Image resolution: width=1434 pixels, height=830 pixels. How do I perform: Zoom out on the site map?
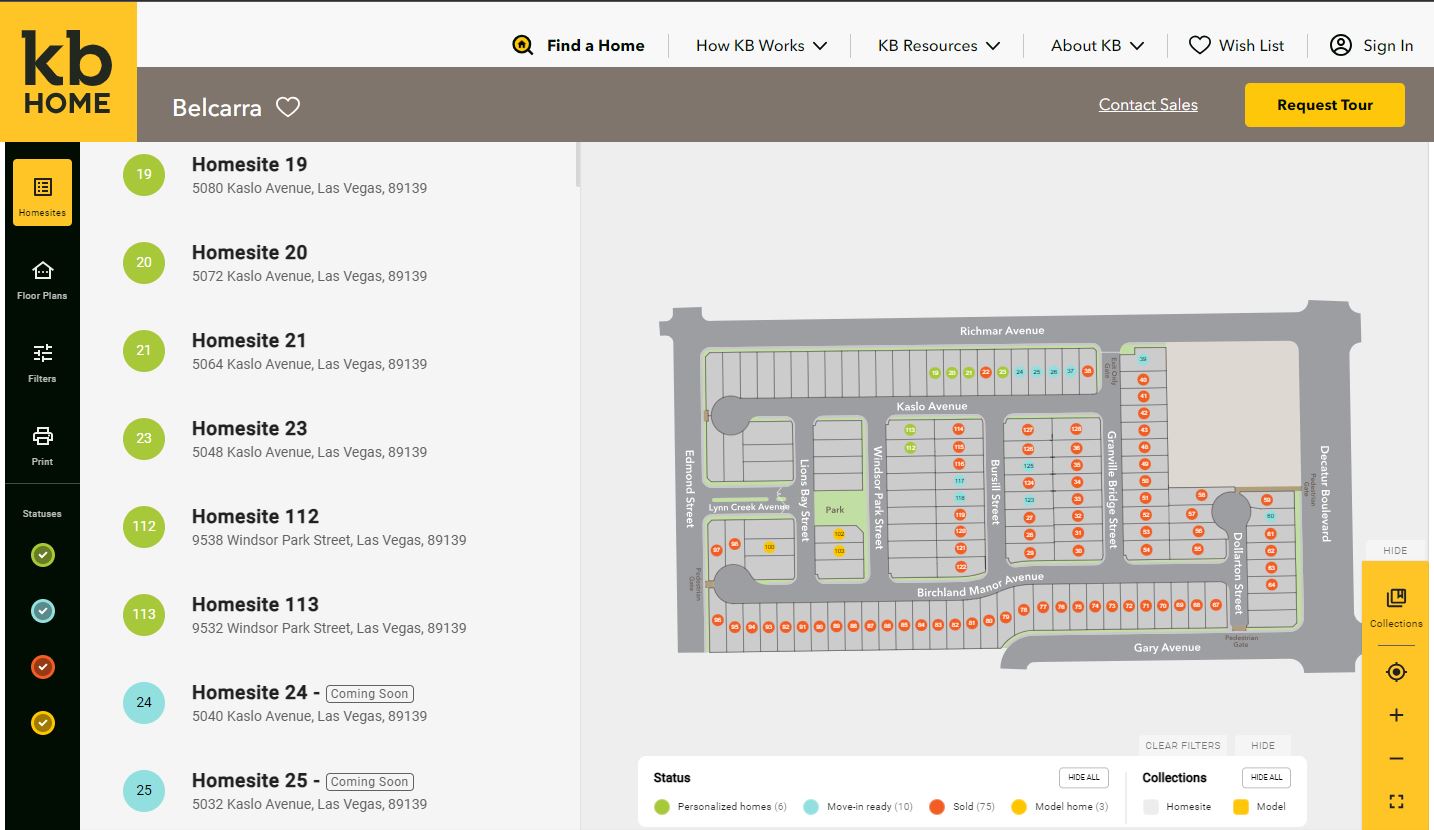(x=1396, y=759)
